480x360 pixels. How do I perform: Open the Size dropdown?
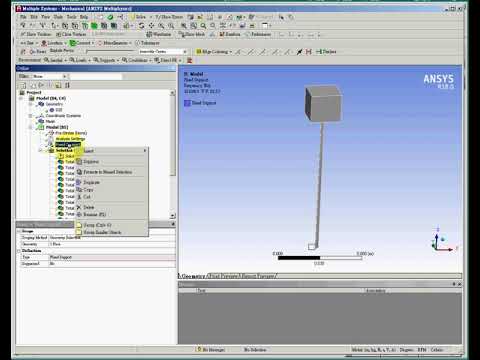click(x=28, y=43)
